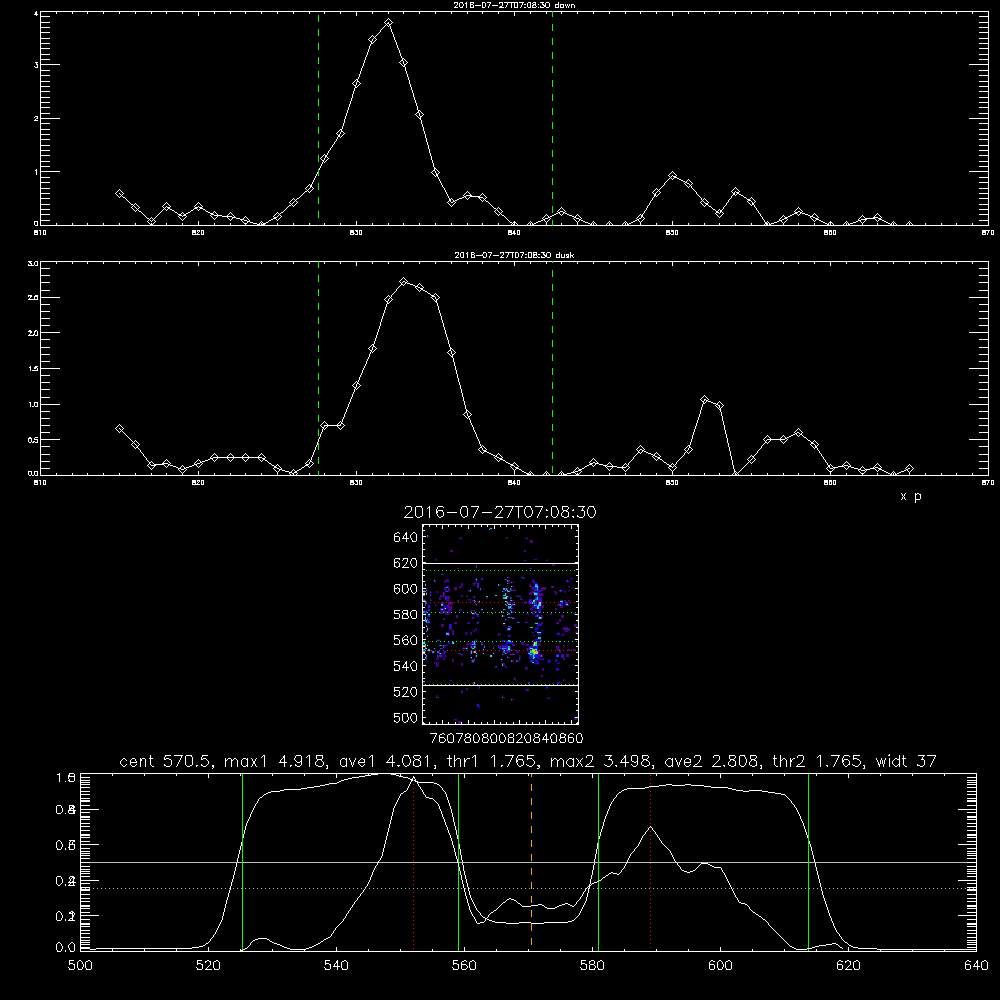Click the '520' y-axis label of the heatmap
The image size is (1000, 1000).
406,692
